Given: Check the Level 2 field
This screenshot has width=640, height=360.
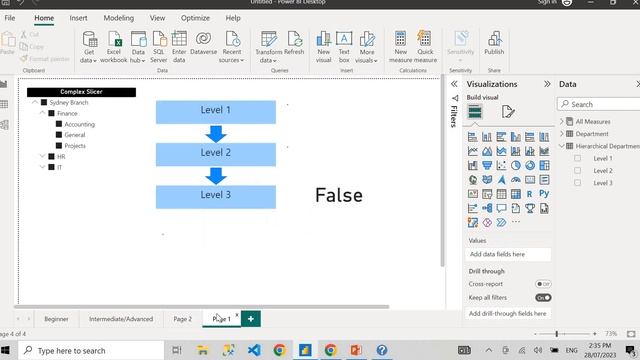Looking at the screenshot, I should tap(578, 171).
